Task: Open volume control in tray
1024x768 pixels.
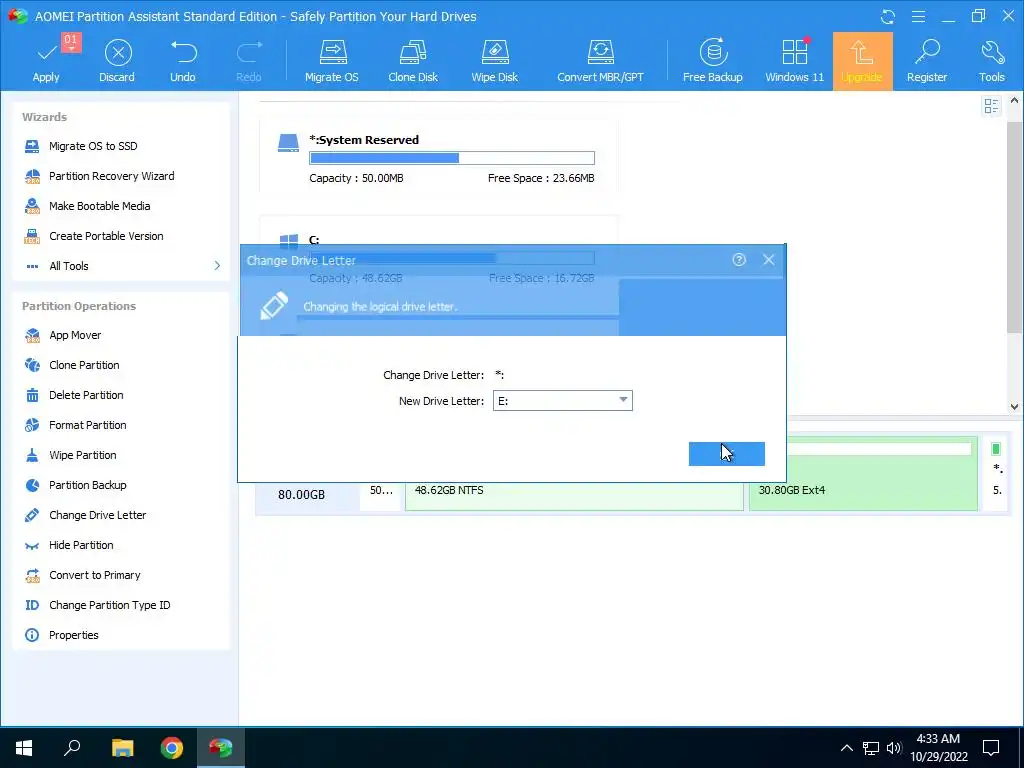Action: tap(894, 748)
